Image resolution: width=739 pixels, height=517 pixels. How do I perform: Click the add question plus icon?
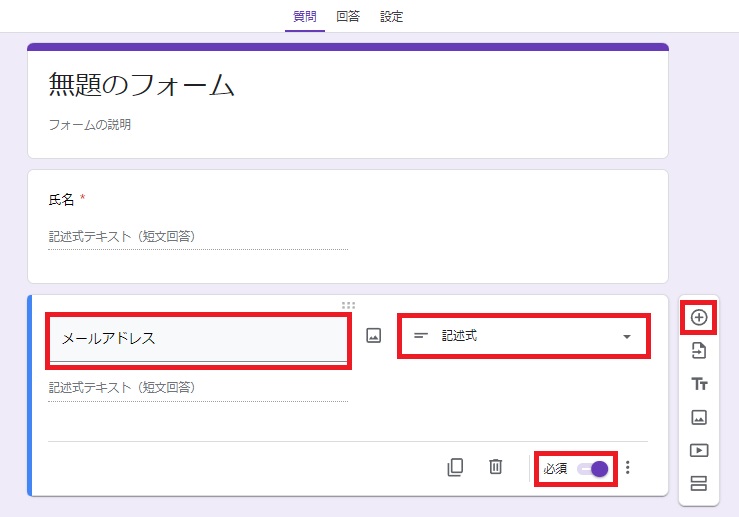click(x=698, y=317)
